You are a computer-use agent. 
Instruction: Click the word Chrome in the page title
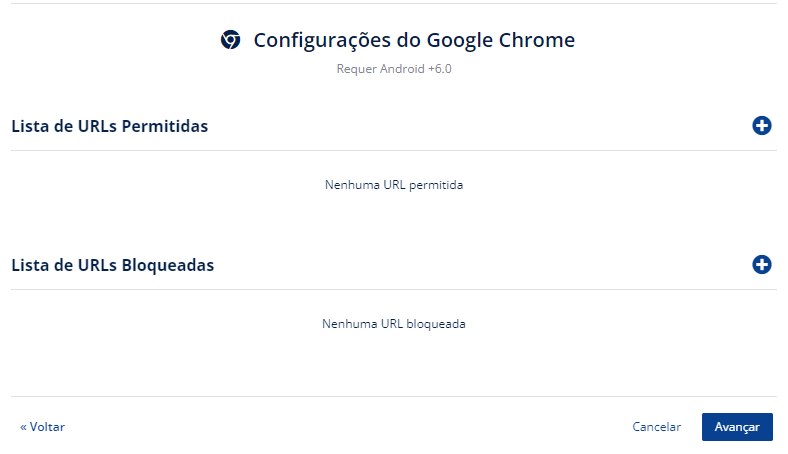tap(536, 40)
